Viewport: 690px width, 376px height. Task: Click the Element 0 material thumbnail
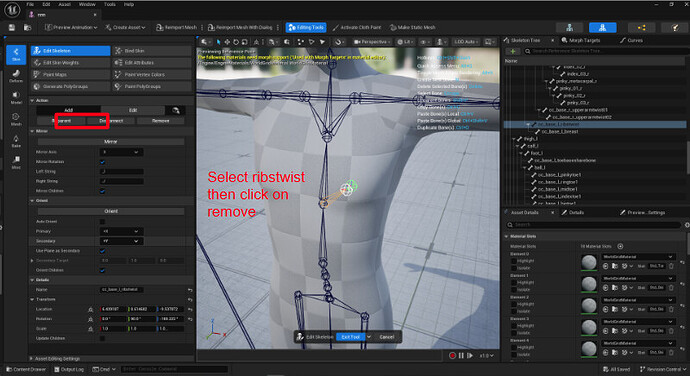coord(589,262)
